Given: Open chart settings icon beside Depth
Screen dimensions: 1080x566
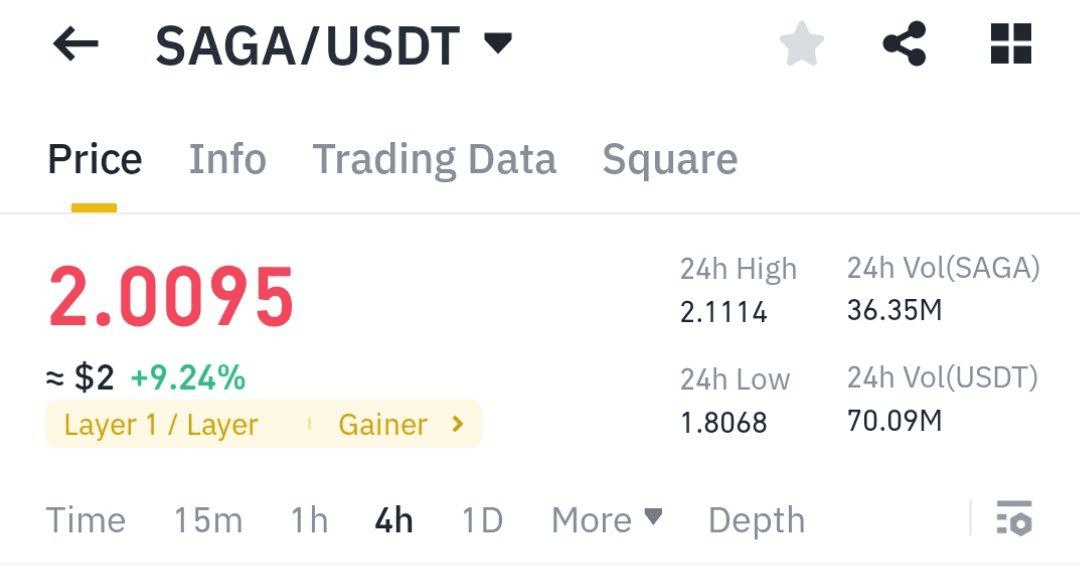Looking at the screenshot, I should 1015,518.
